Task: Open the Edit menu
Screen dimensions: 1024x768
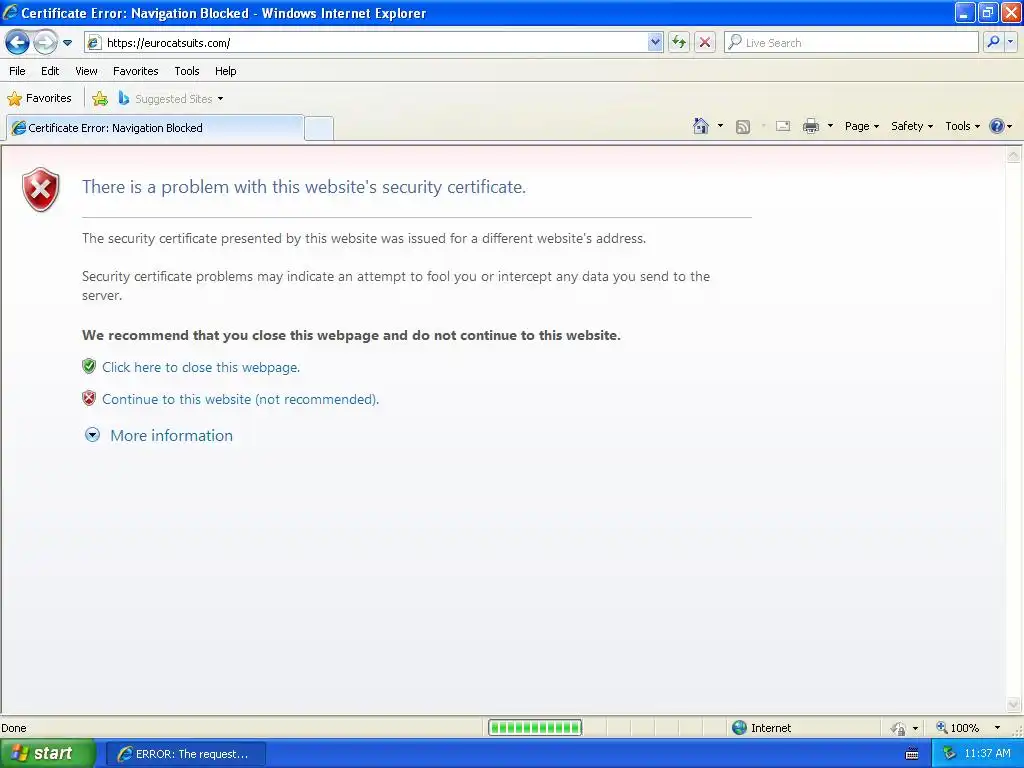Action: [50, 71]
